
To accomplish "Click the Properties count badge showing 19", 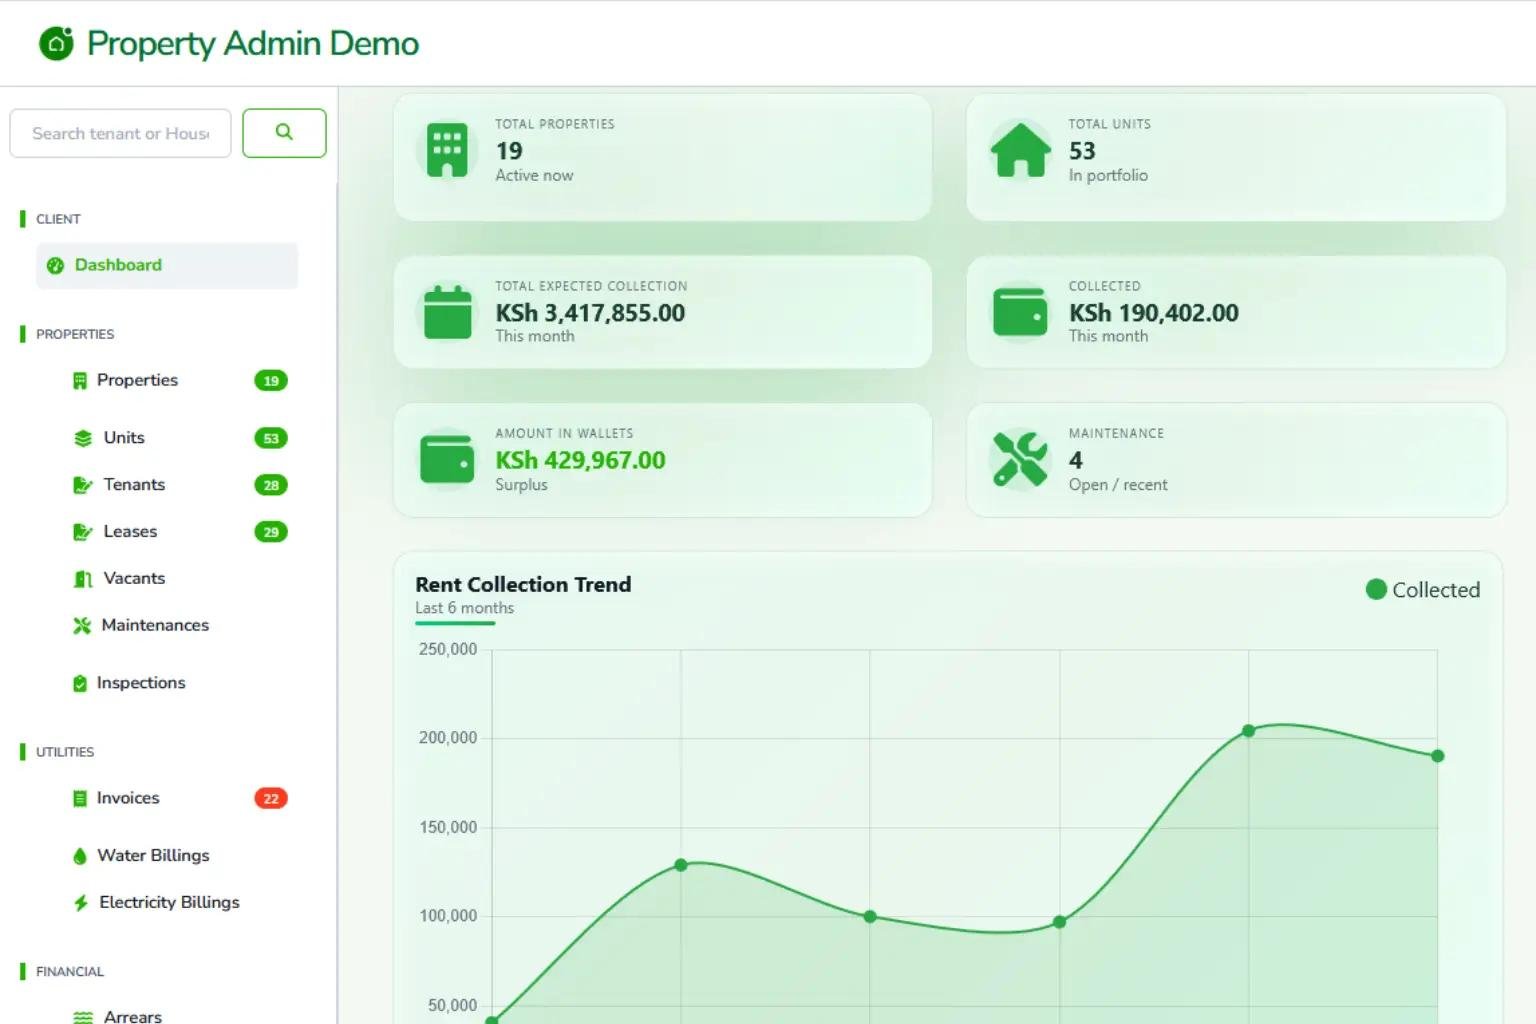I will point(271,381).
